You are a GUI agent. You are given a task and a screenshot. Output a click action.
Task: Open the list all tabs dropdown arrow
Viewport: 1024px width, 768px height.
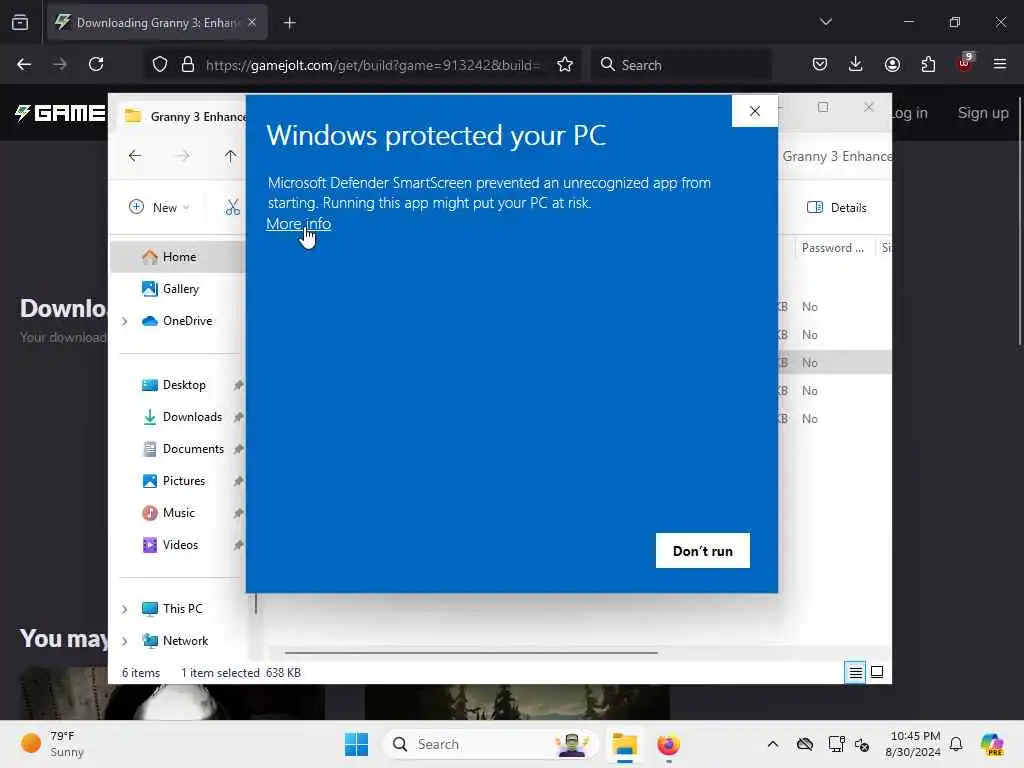pos(825,22)
